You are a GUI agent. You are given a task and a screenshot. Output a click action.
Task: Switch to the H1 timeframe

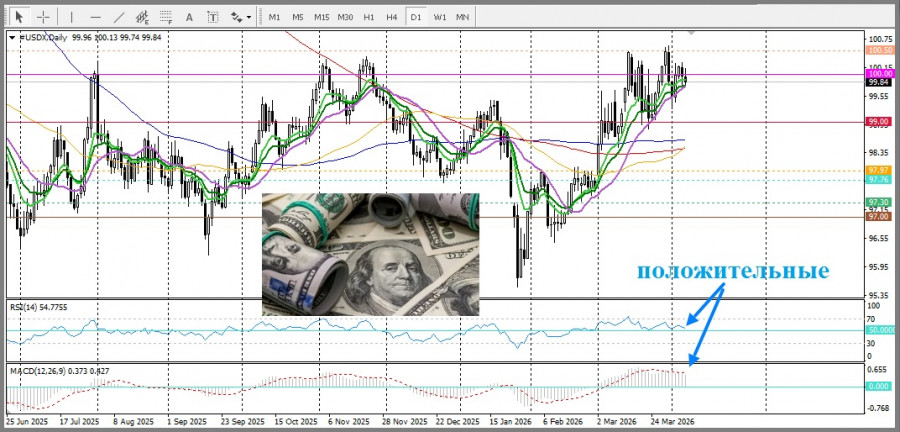click(x=368, y=17)
